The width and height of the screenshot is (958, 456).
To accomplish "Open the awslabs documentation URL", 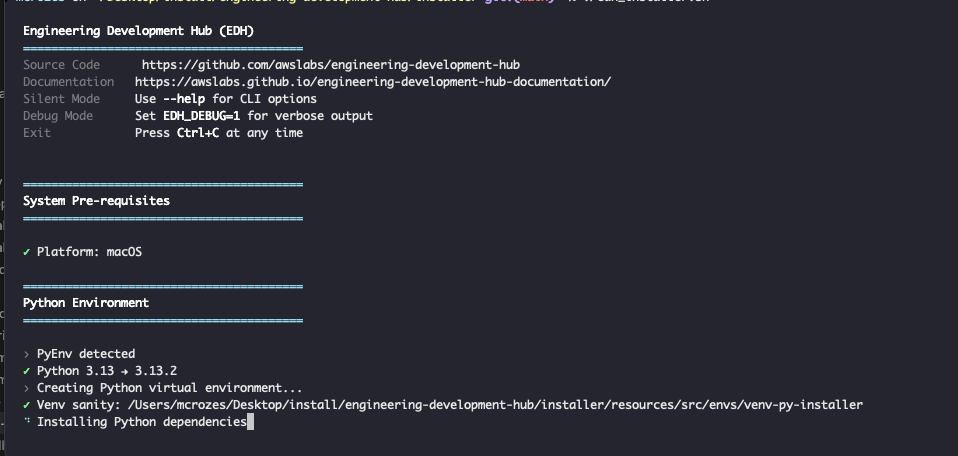I will [x=373, y=82].
